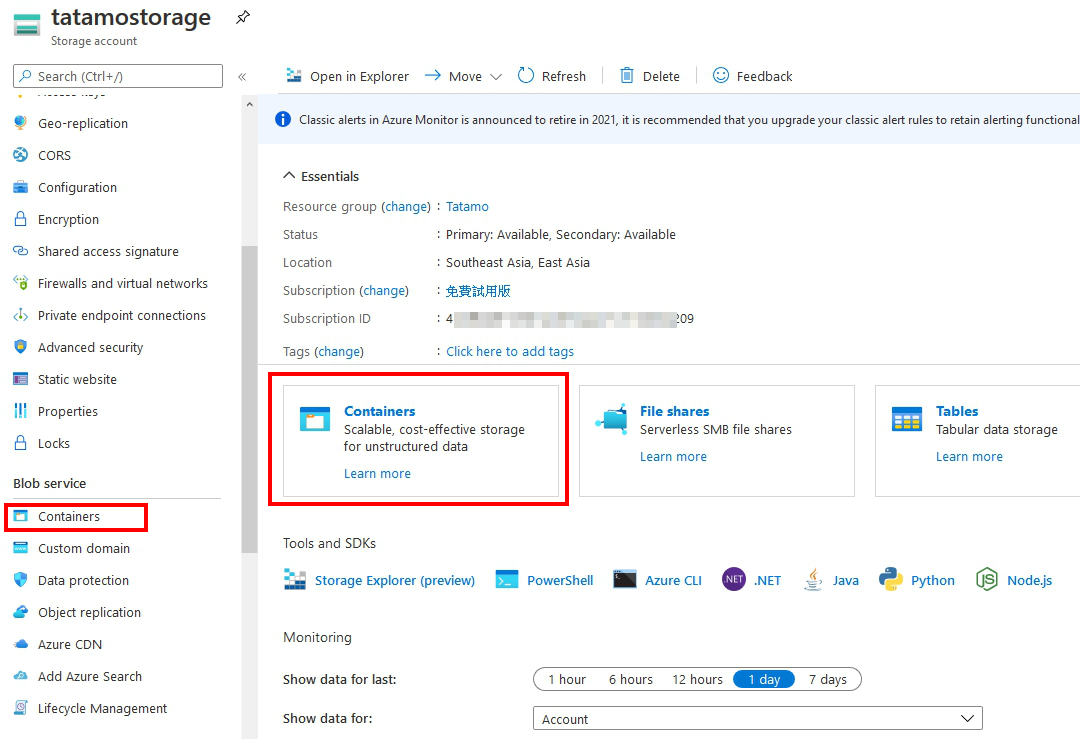This screenshot has height=739, width=1080.
Task: Click the Object replication cloud icon
Action: point(21,612)
